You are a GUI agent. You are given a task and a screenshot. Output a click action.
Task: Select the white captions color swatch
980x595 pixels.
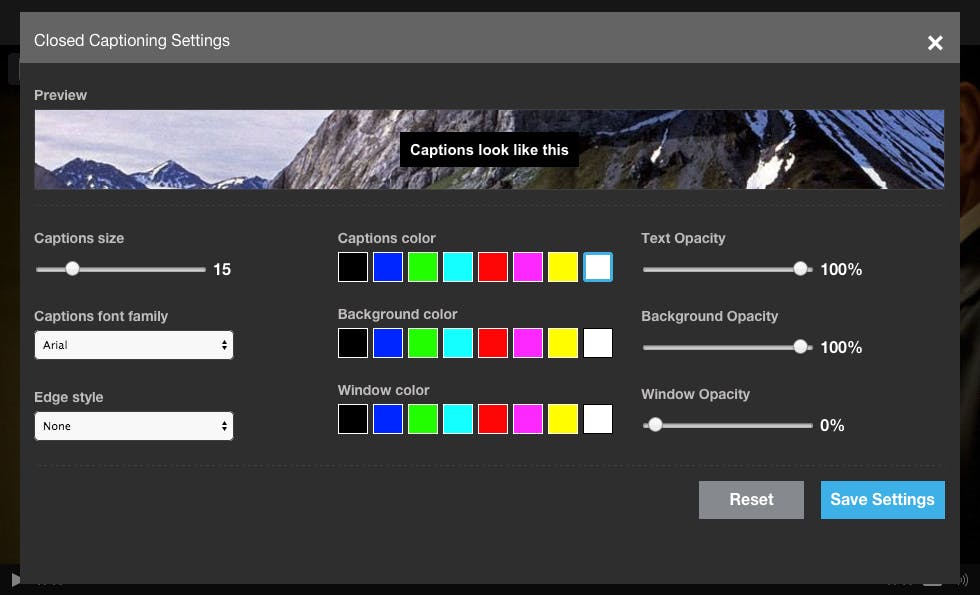click(x=598, y=267)
